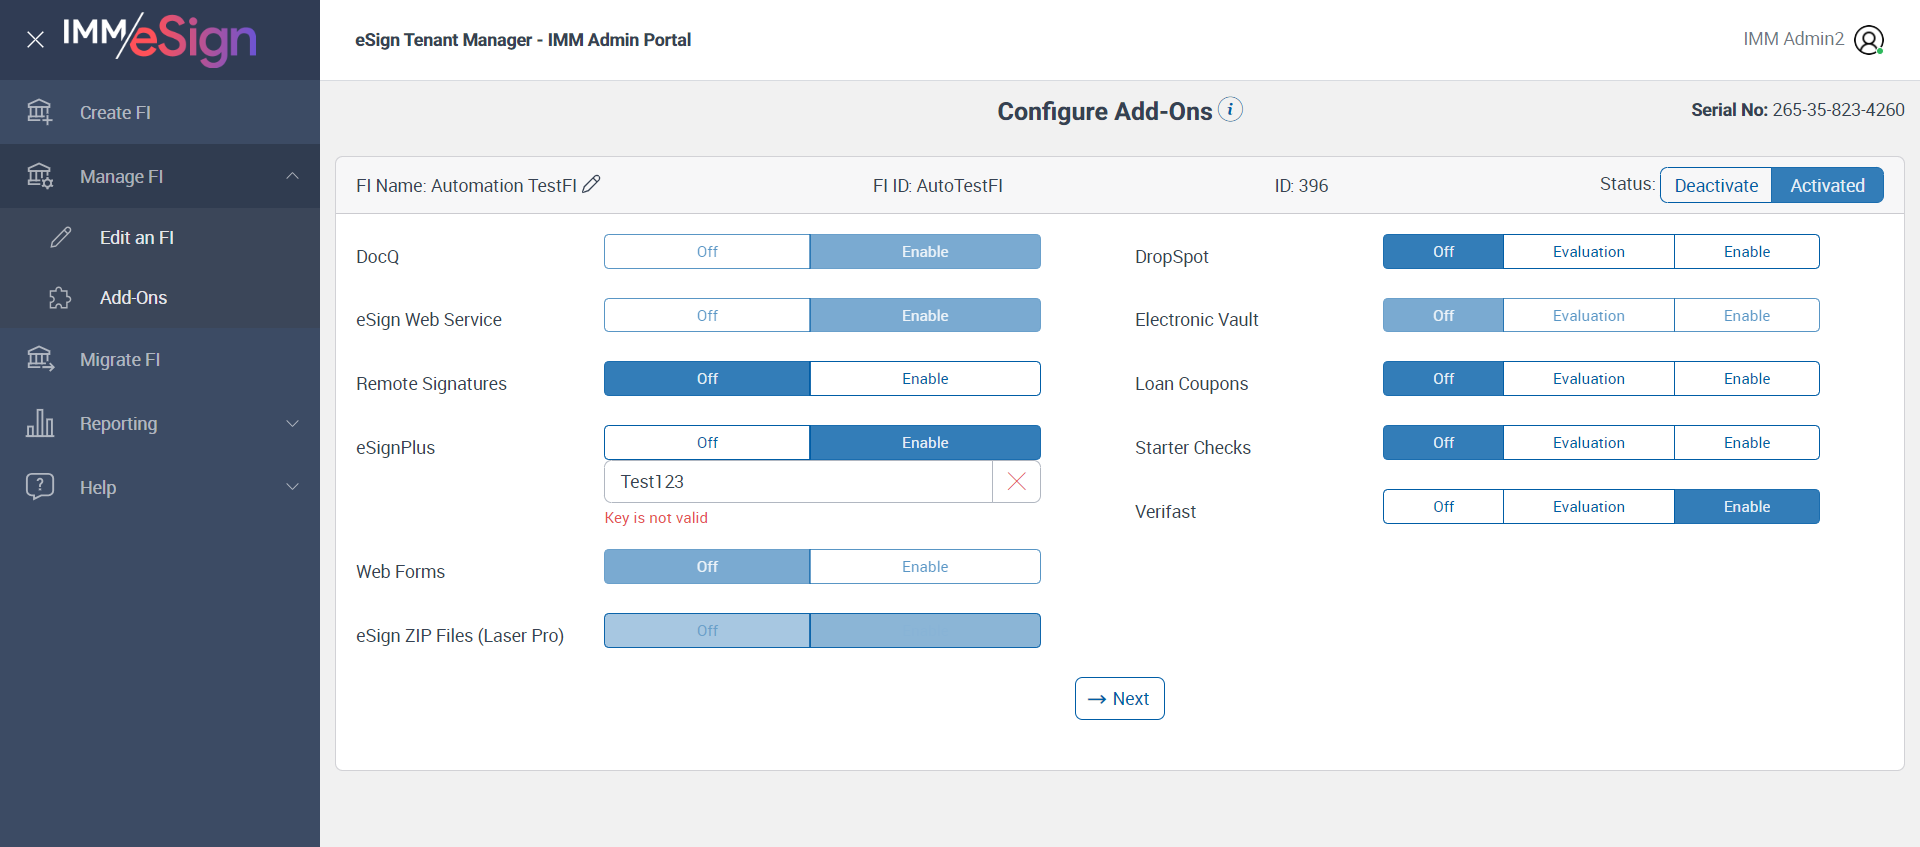
Task: Click the Deactivate status button
Action: click(x=1716, y=185)
